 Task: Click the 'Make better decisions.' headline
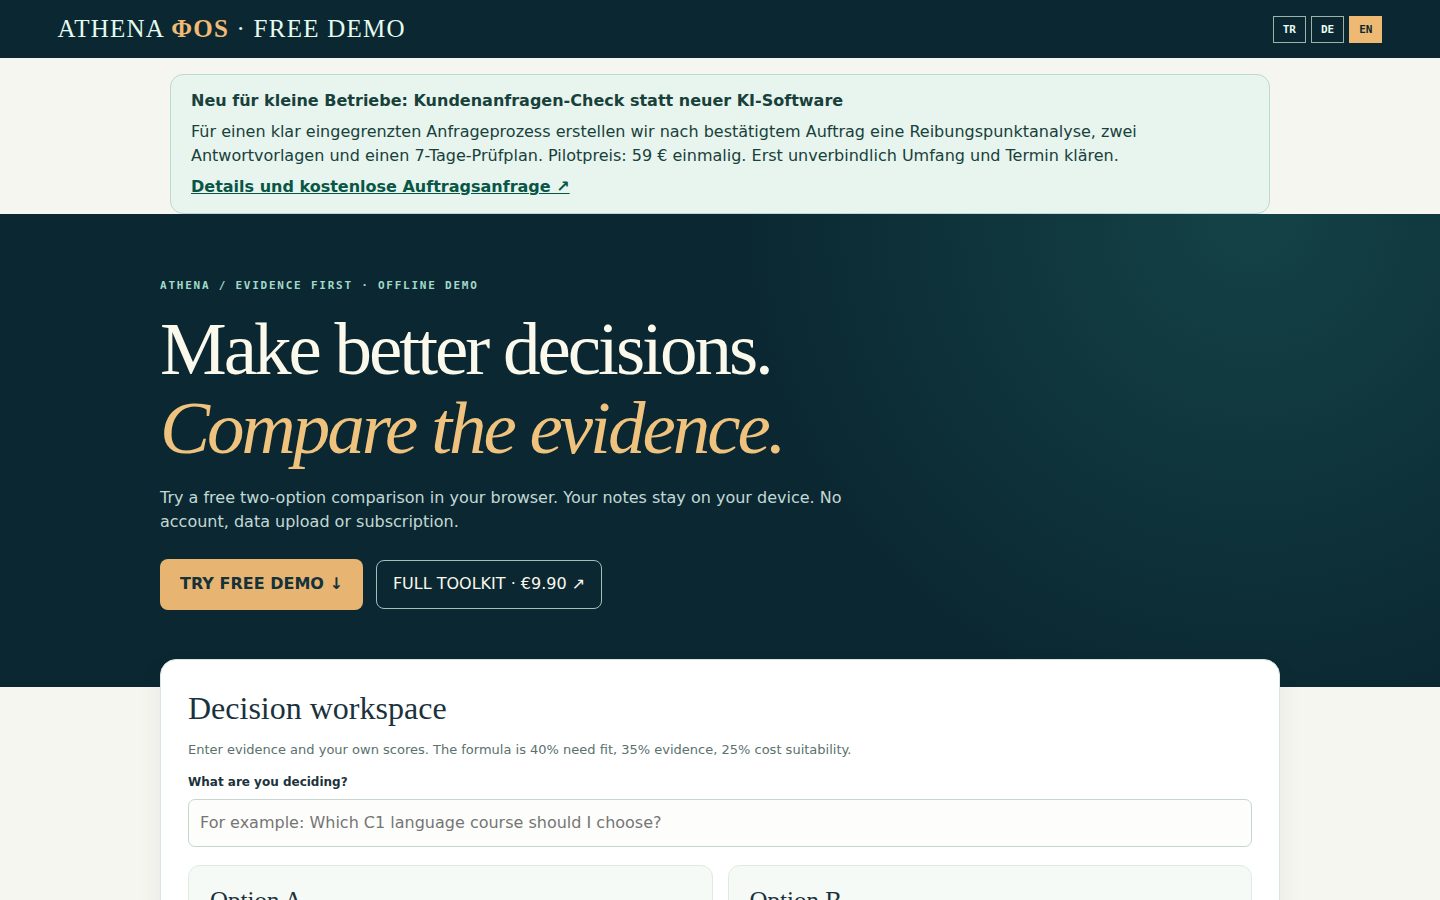tap(466, 350)
